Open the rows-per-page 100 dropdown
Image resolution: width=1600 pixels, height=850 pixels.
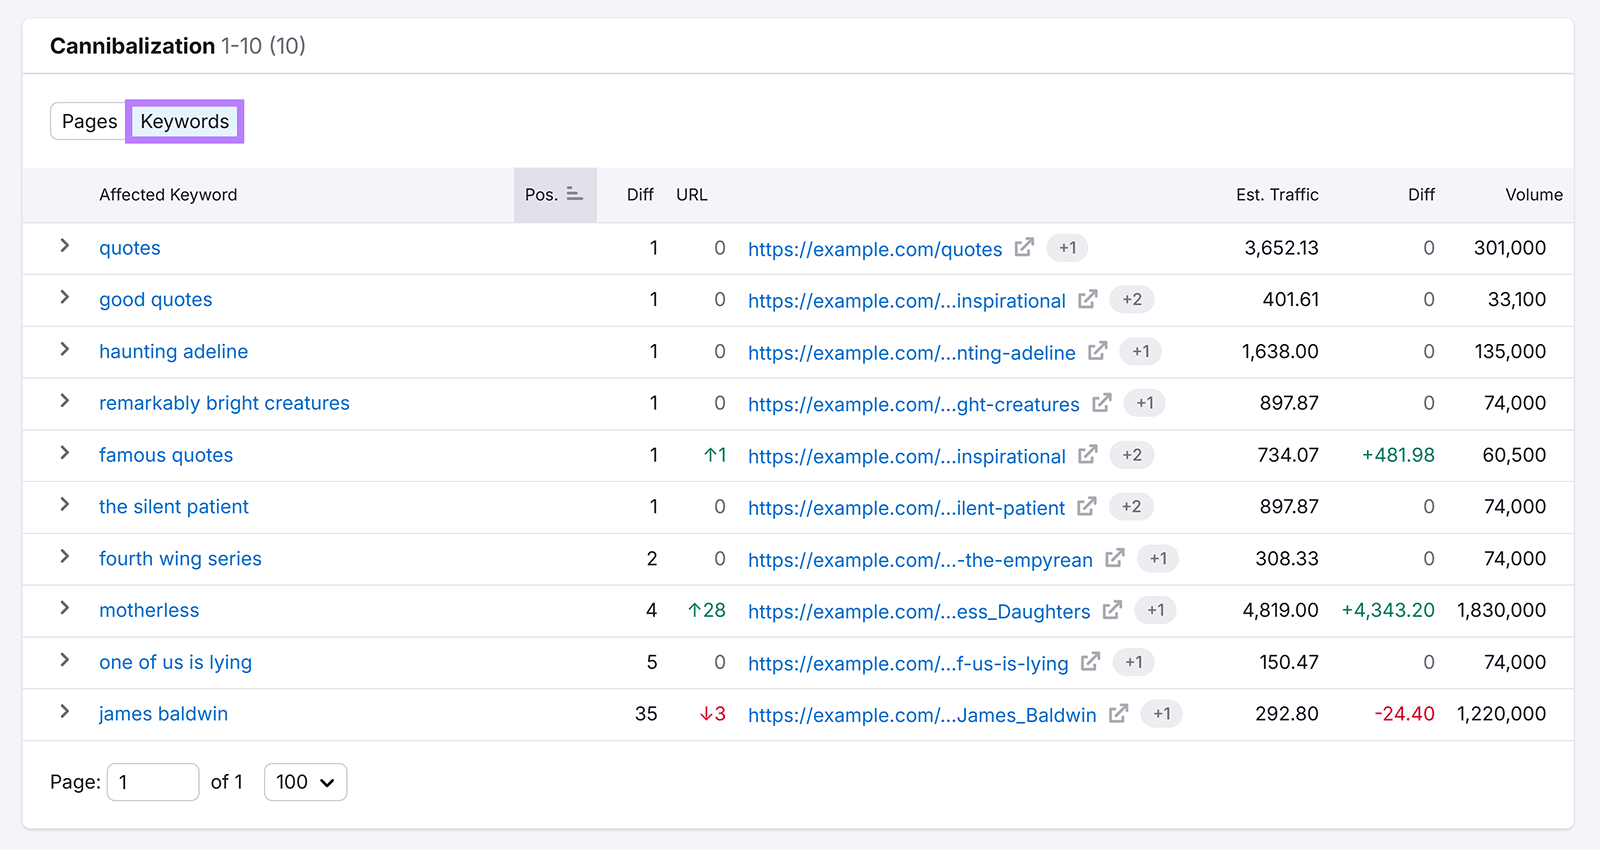[x=305, y=782]
